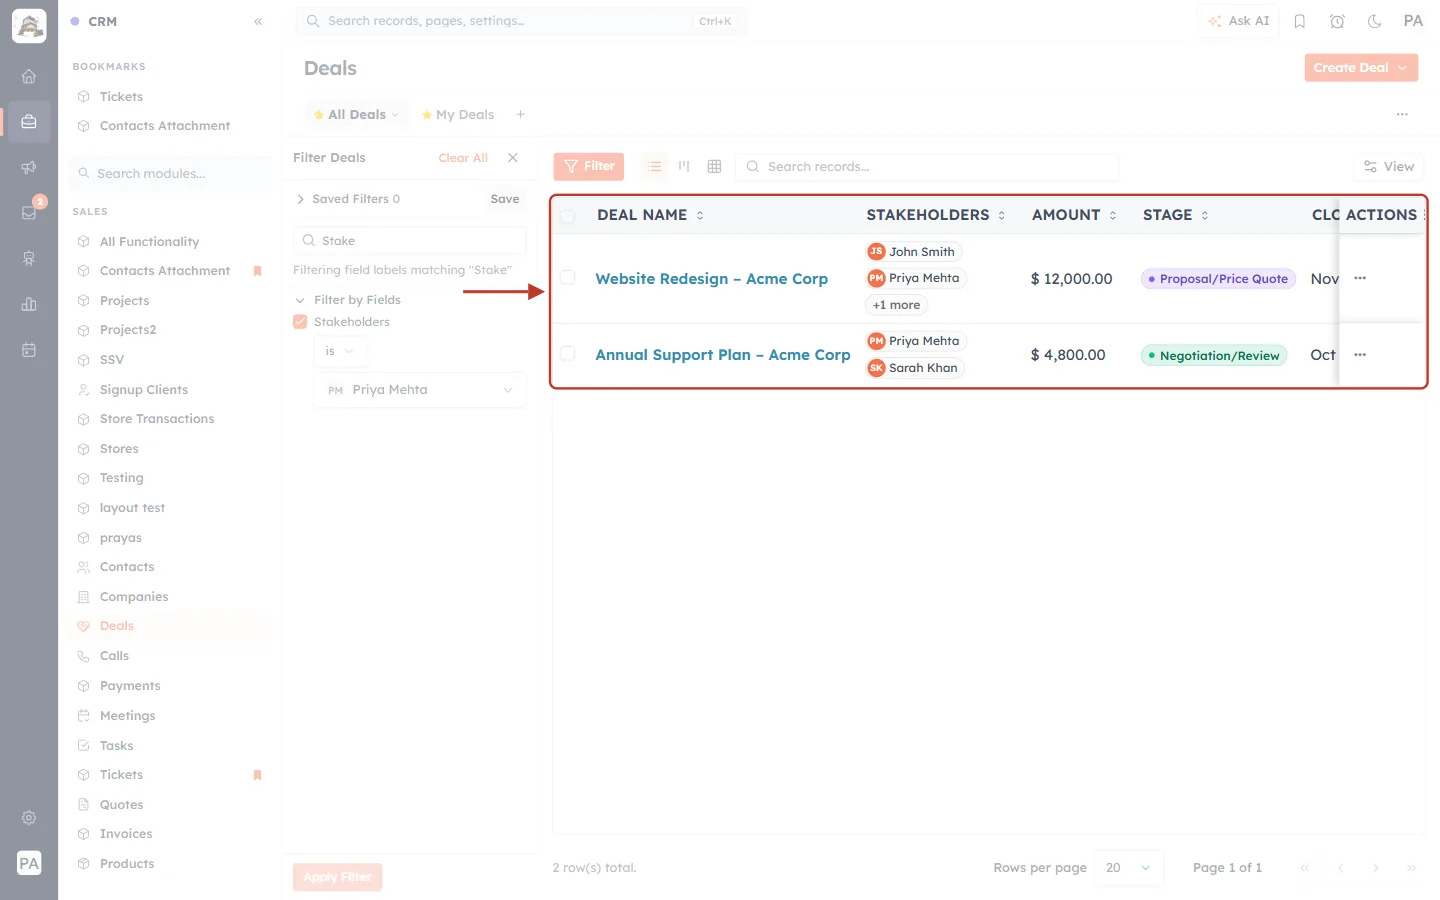Open the inbox icon with notification badge
This screenshot has width=1440, height=900.
coord(29,212)
